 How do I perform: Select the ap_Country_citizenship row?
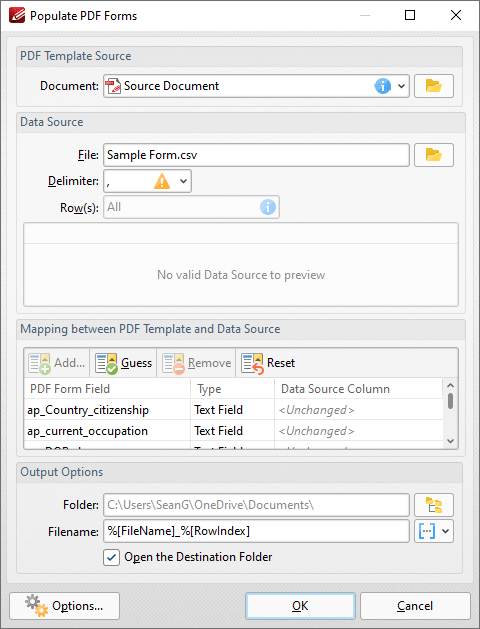point(233,410)
